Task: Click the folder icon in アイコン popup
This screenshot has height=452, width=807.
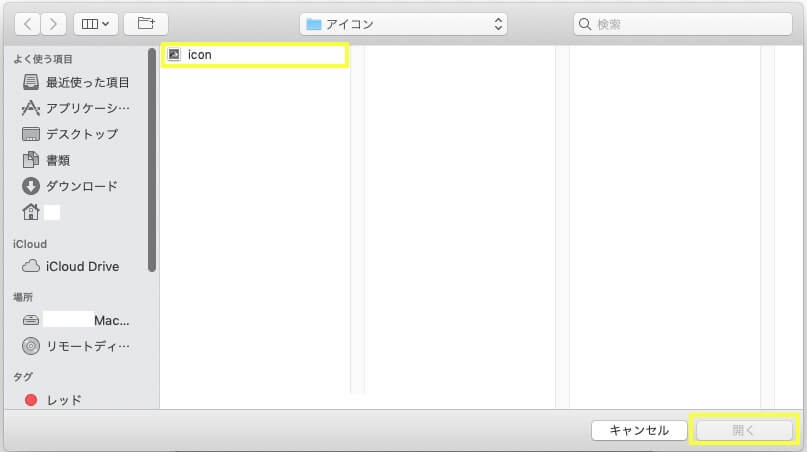Action: click(313, 24)
